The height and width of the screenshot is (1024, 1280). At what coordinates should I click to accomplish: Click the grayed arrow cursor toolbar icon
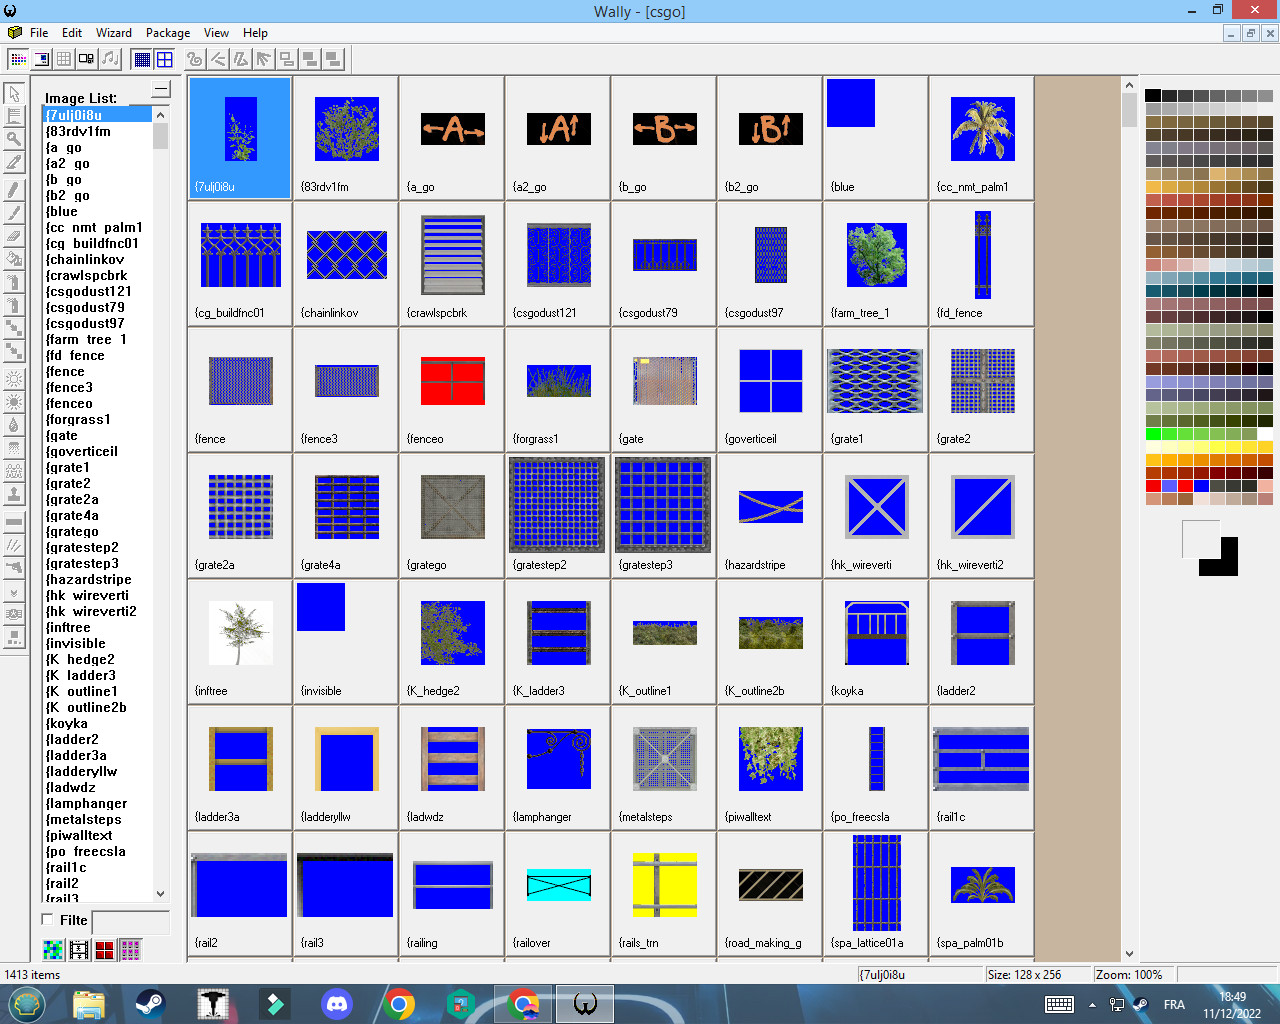264,59
